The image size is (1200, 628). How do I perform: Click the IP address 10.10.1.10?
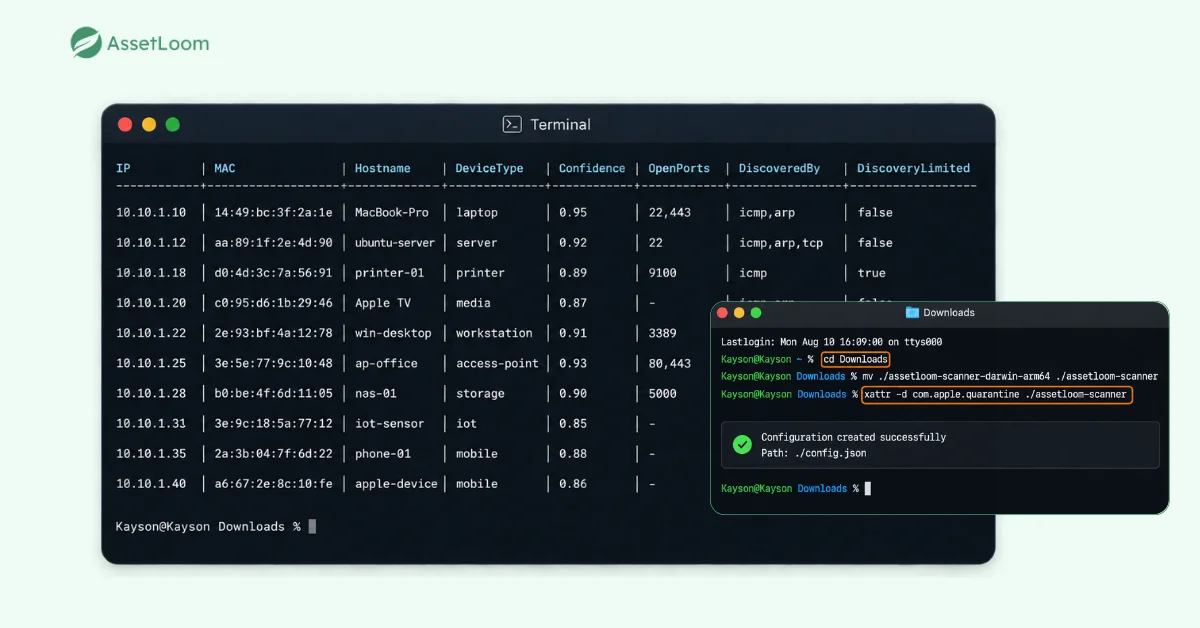[151, 213]
